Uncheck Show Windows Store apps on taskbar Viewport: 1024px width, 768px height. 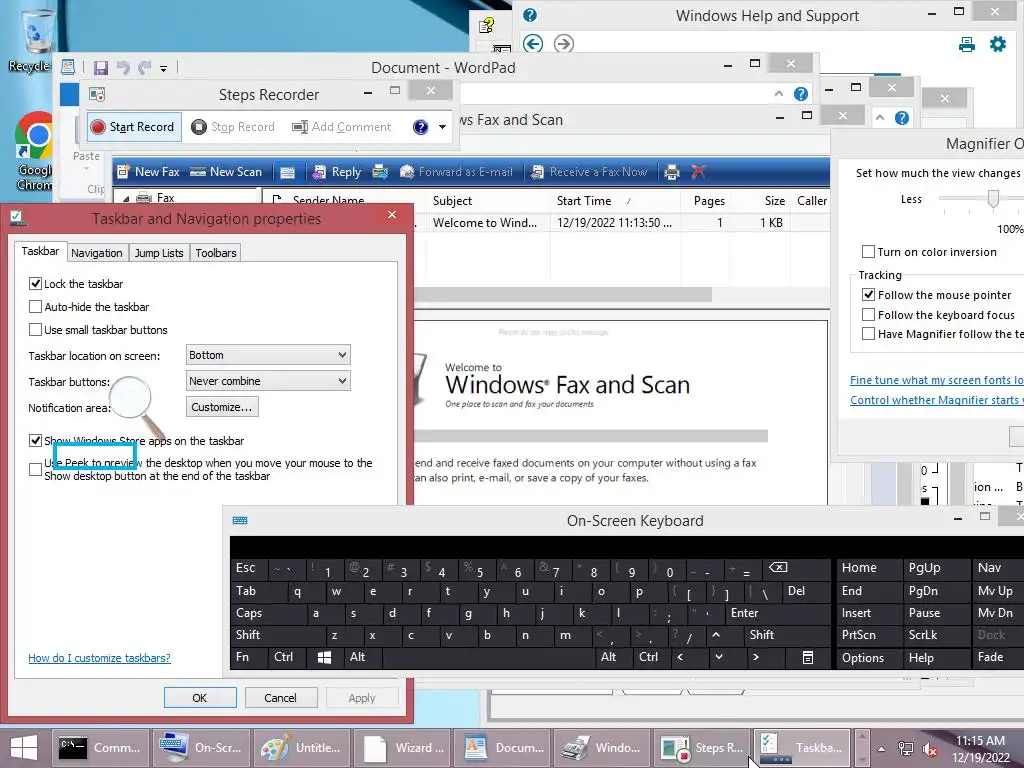35,440
